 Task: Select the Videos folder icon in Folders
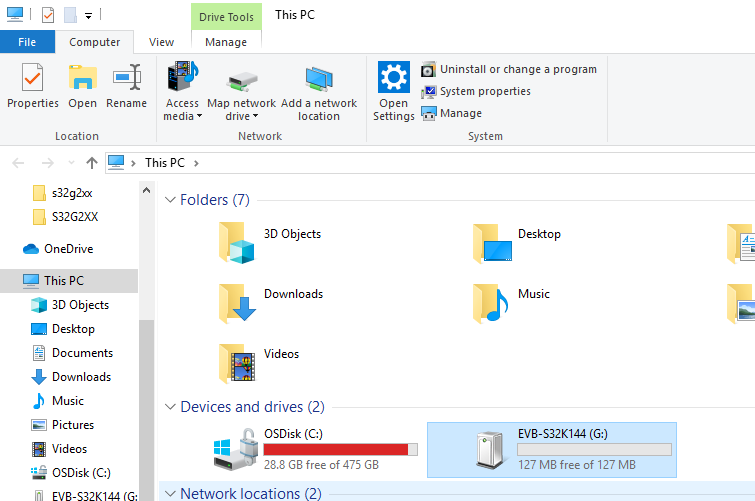[237, 363]
